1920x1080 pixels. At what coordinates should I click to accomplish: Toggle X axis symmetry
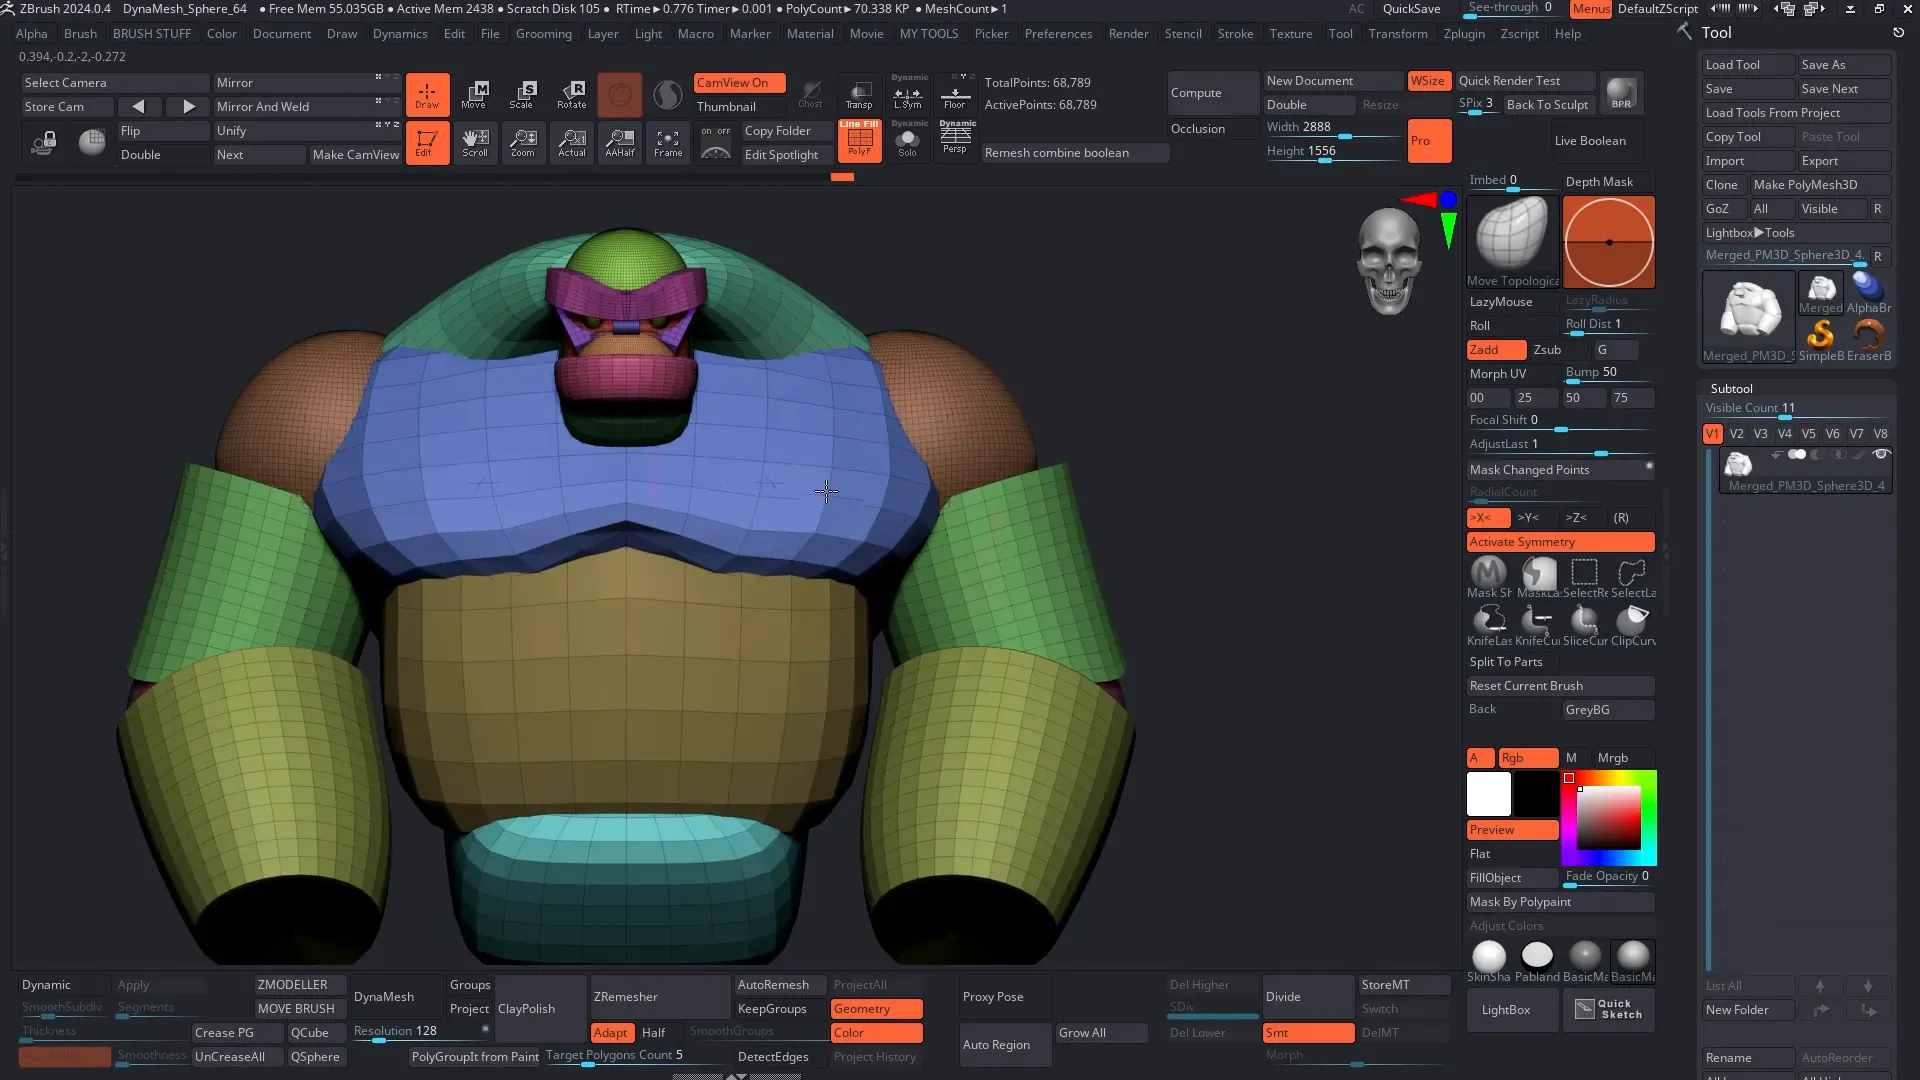[1488, 518]
